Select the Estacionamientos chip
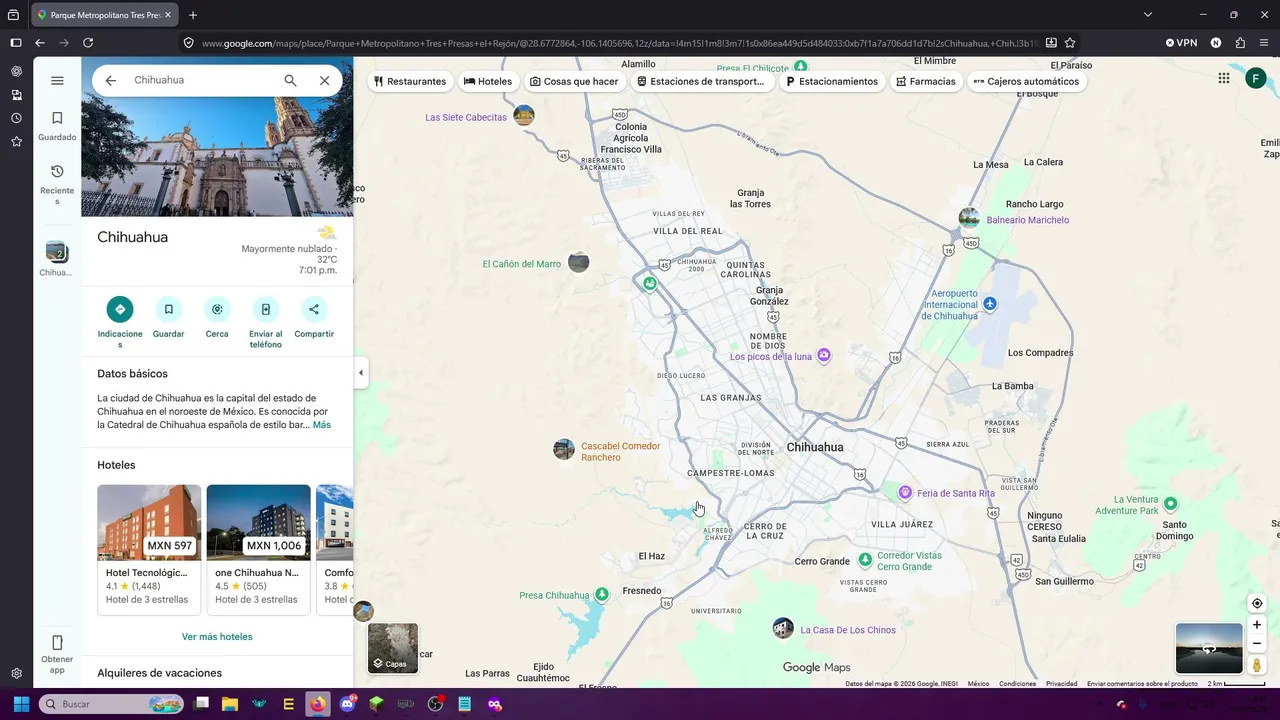The image size is (1280, 720). (832, 81)
